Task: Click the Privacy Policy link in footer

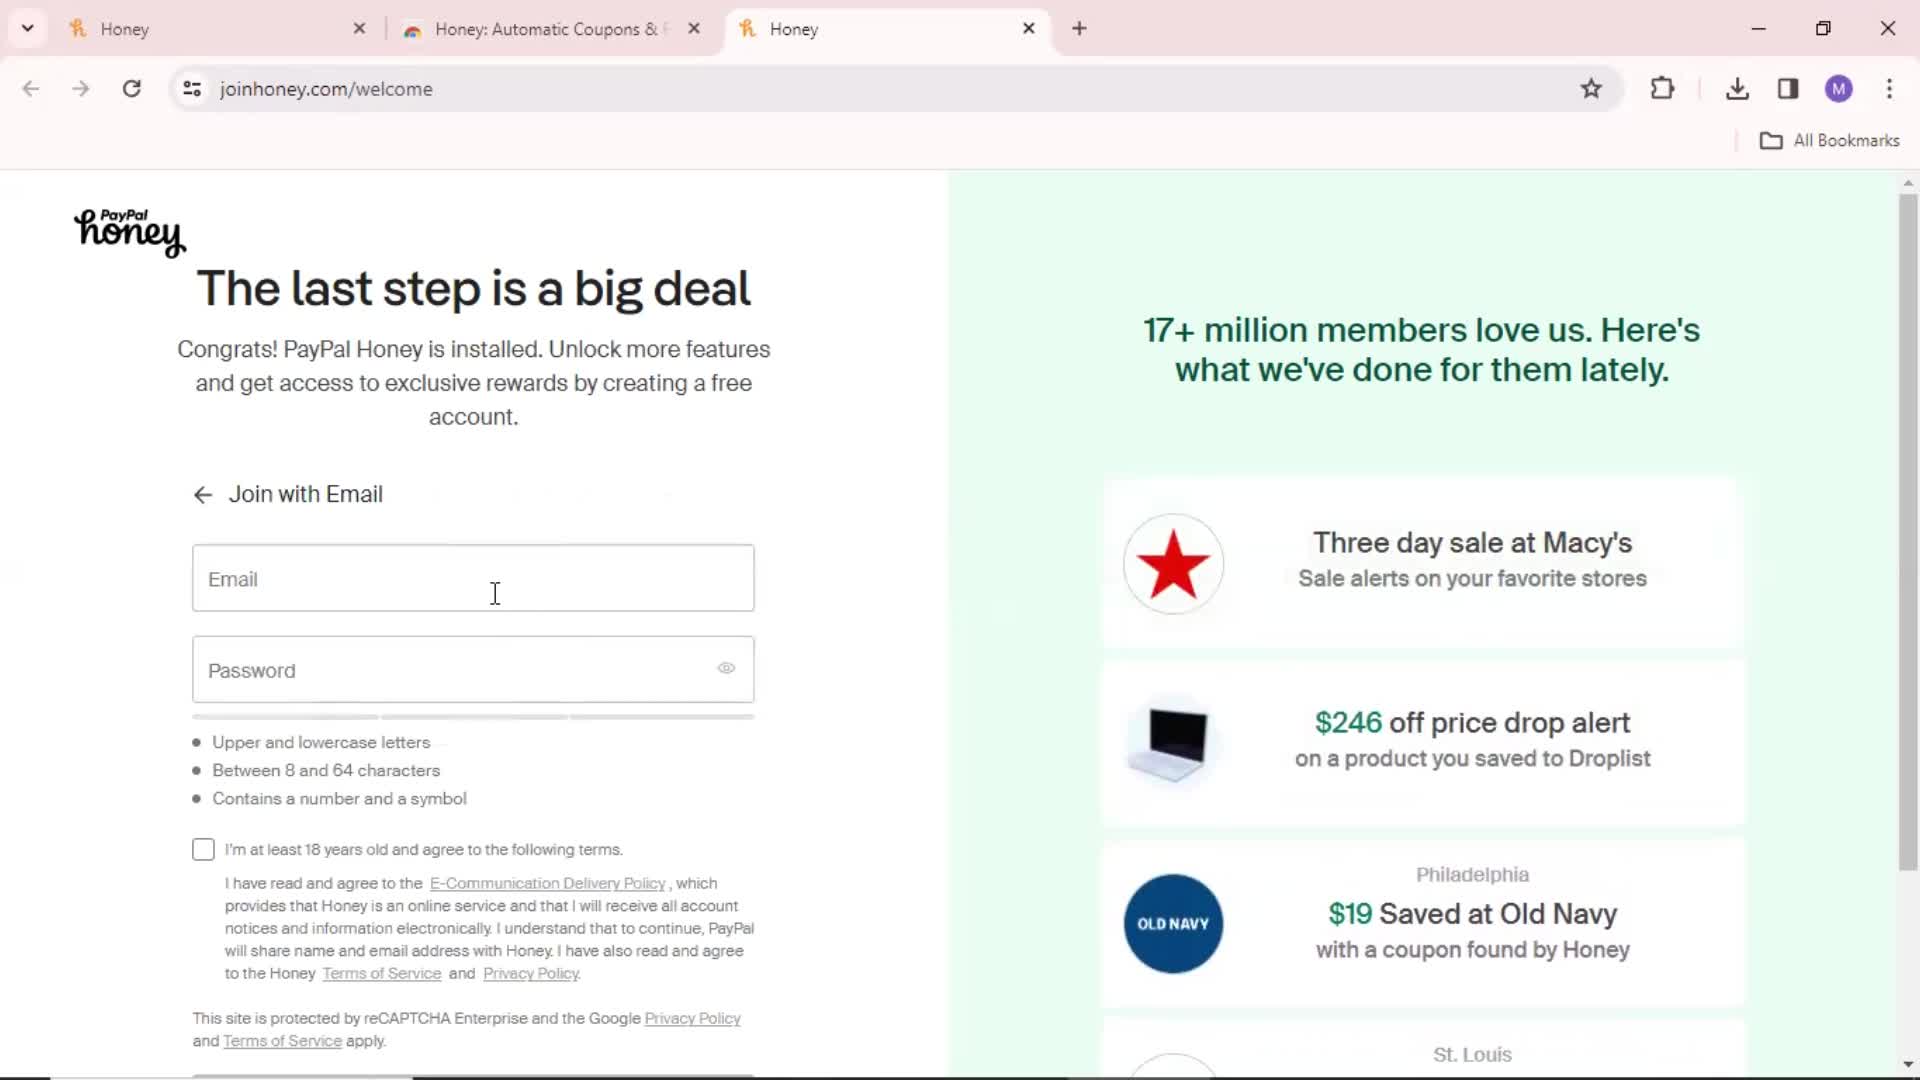Action: (692, 1018)
